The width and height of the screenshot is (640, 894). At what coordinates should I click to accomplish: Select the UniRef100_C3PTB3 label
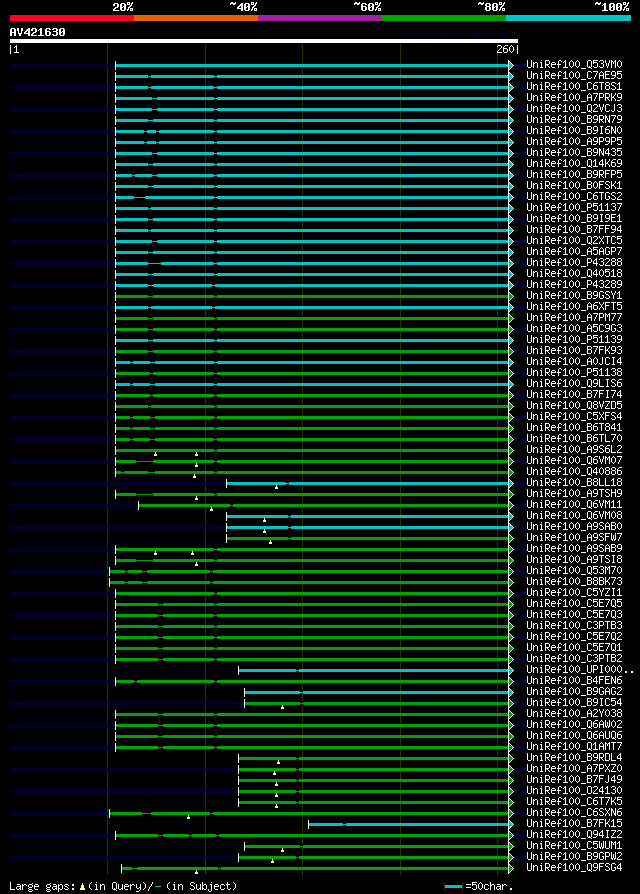(x=574, y=626)
